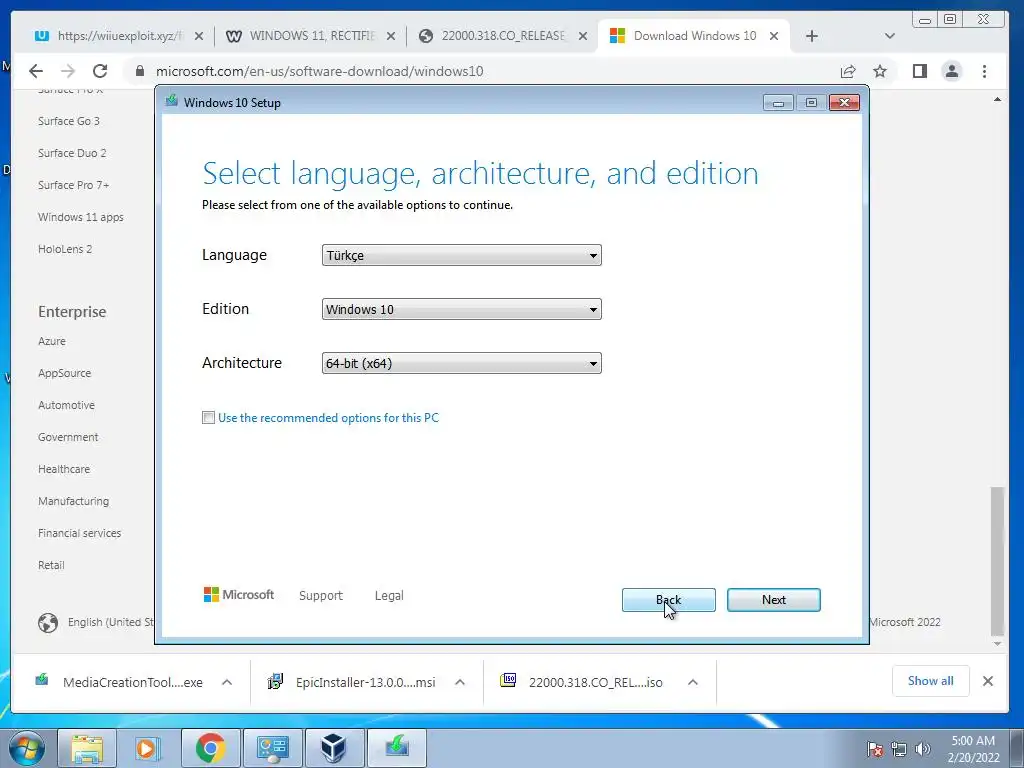Image resolution: width=1024 pixels, height=768 pixels.
Task: Share this page via share icon
Action: coord(848,71)
